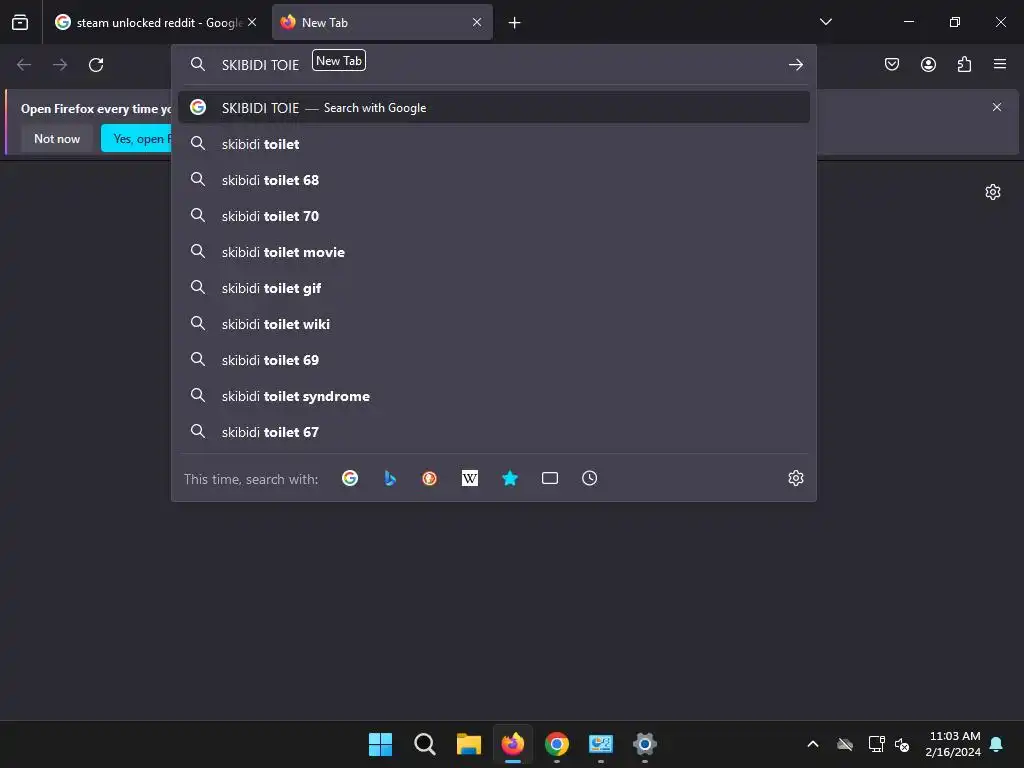Search this time with Google icon

pyautogui.click(x=350, y=479)
